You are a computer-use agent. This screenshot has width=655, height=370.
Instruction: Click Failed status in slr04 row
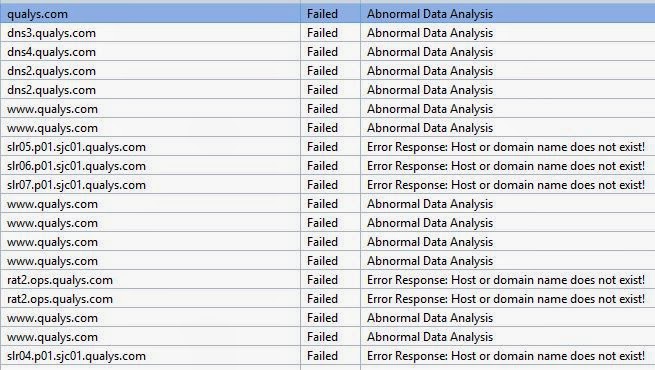pyautogui.click(x=322, y=356)
